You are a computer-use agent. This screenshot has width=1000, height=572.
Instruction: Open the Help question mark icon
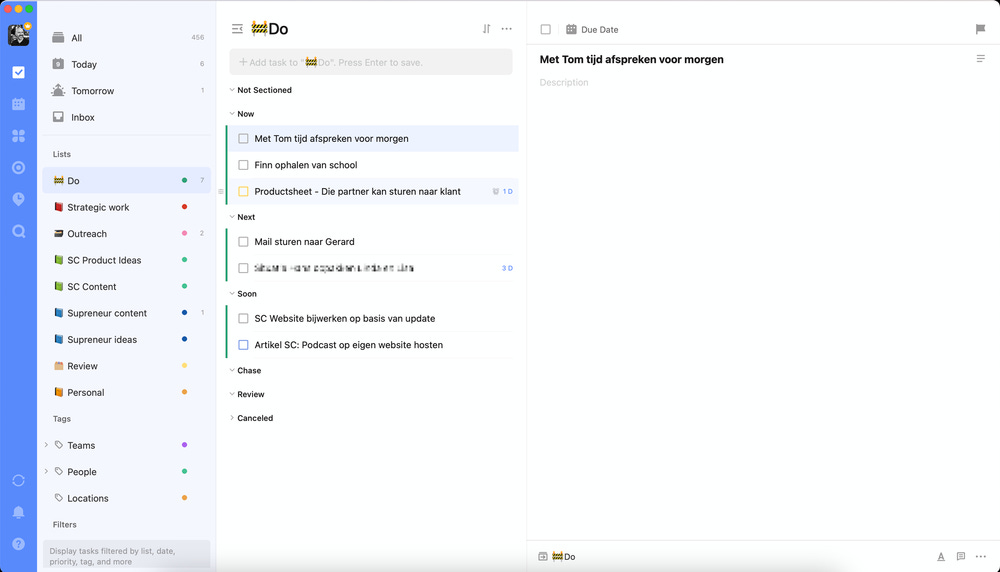pyautogui.click(x=18, y=544)
